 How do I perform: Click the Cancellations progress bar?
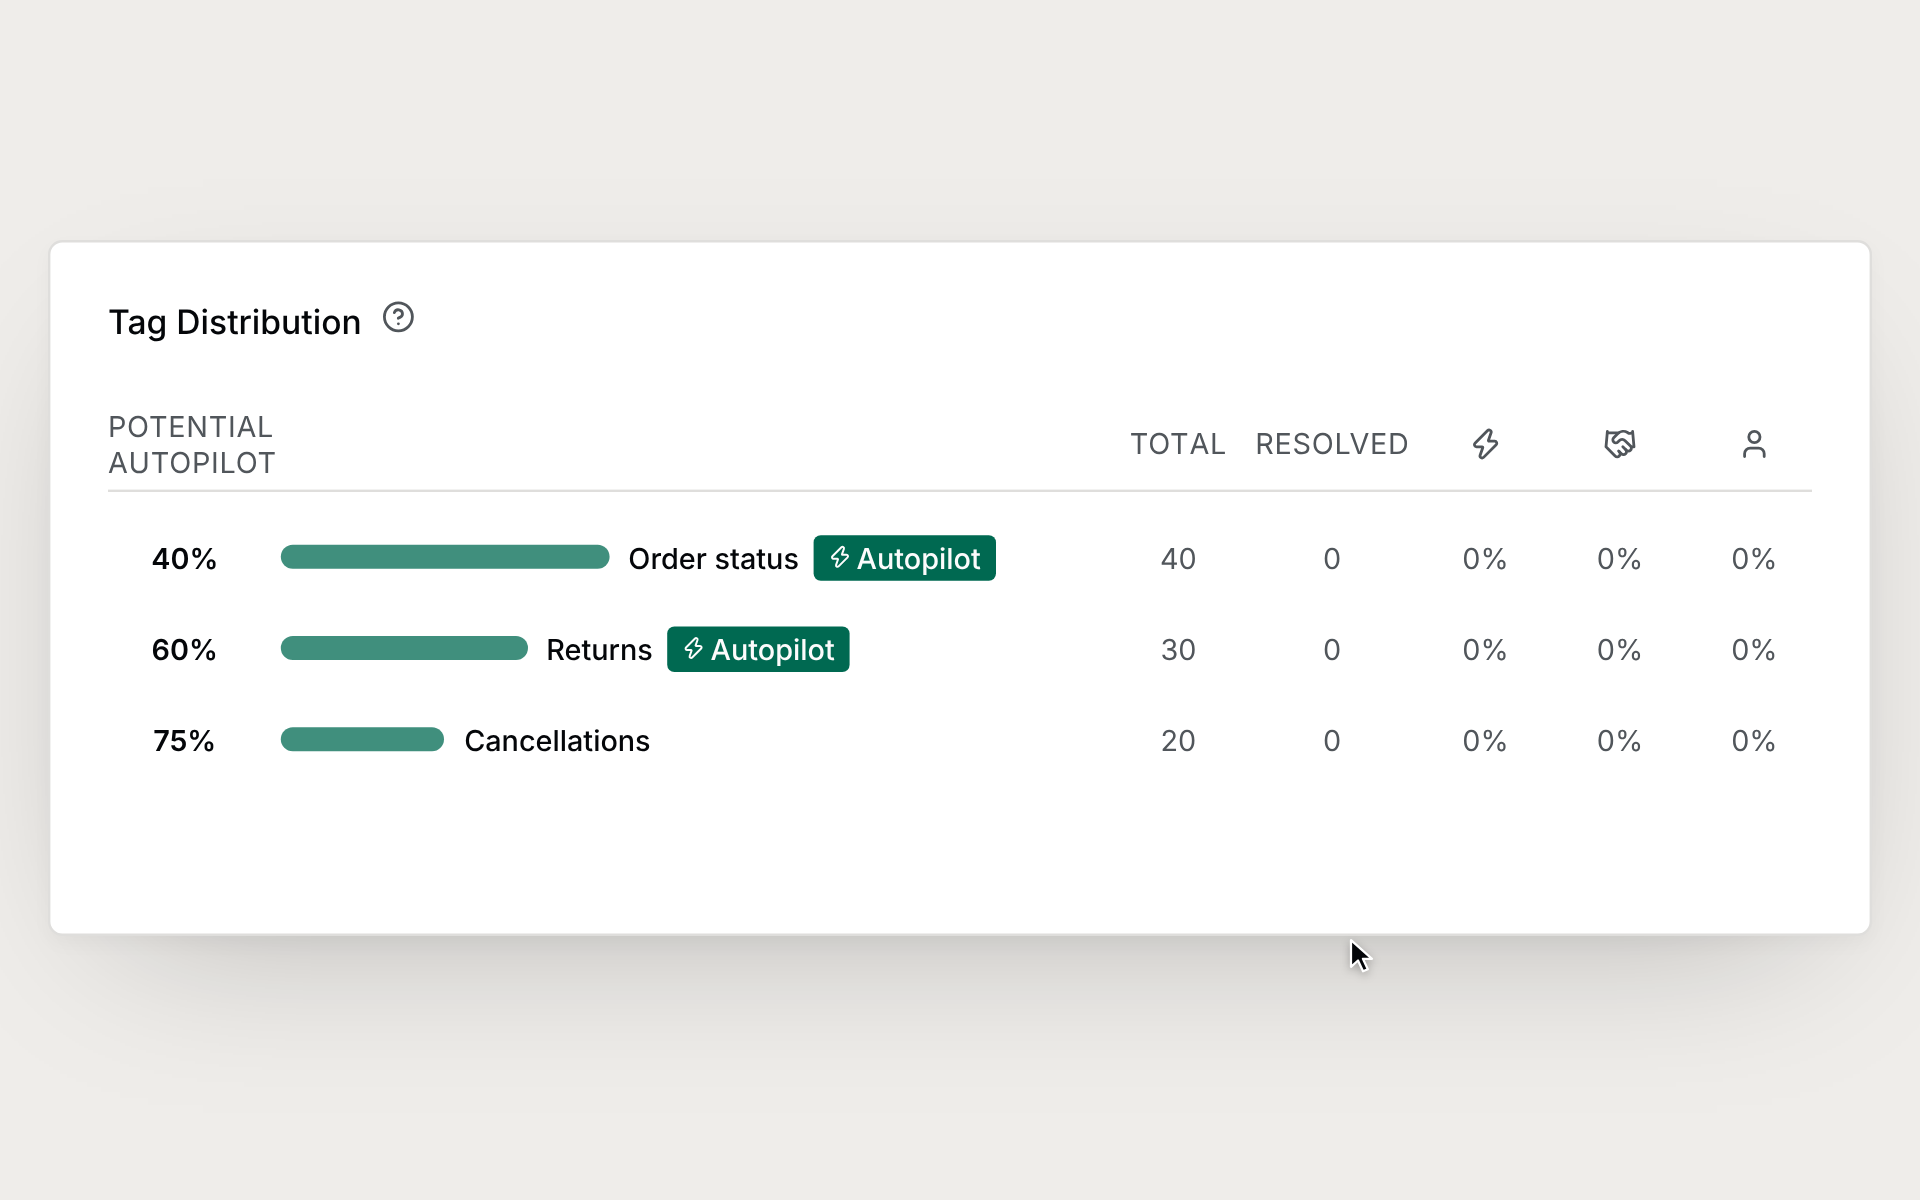(x=362, y=739)
